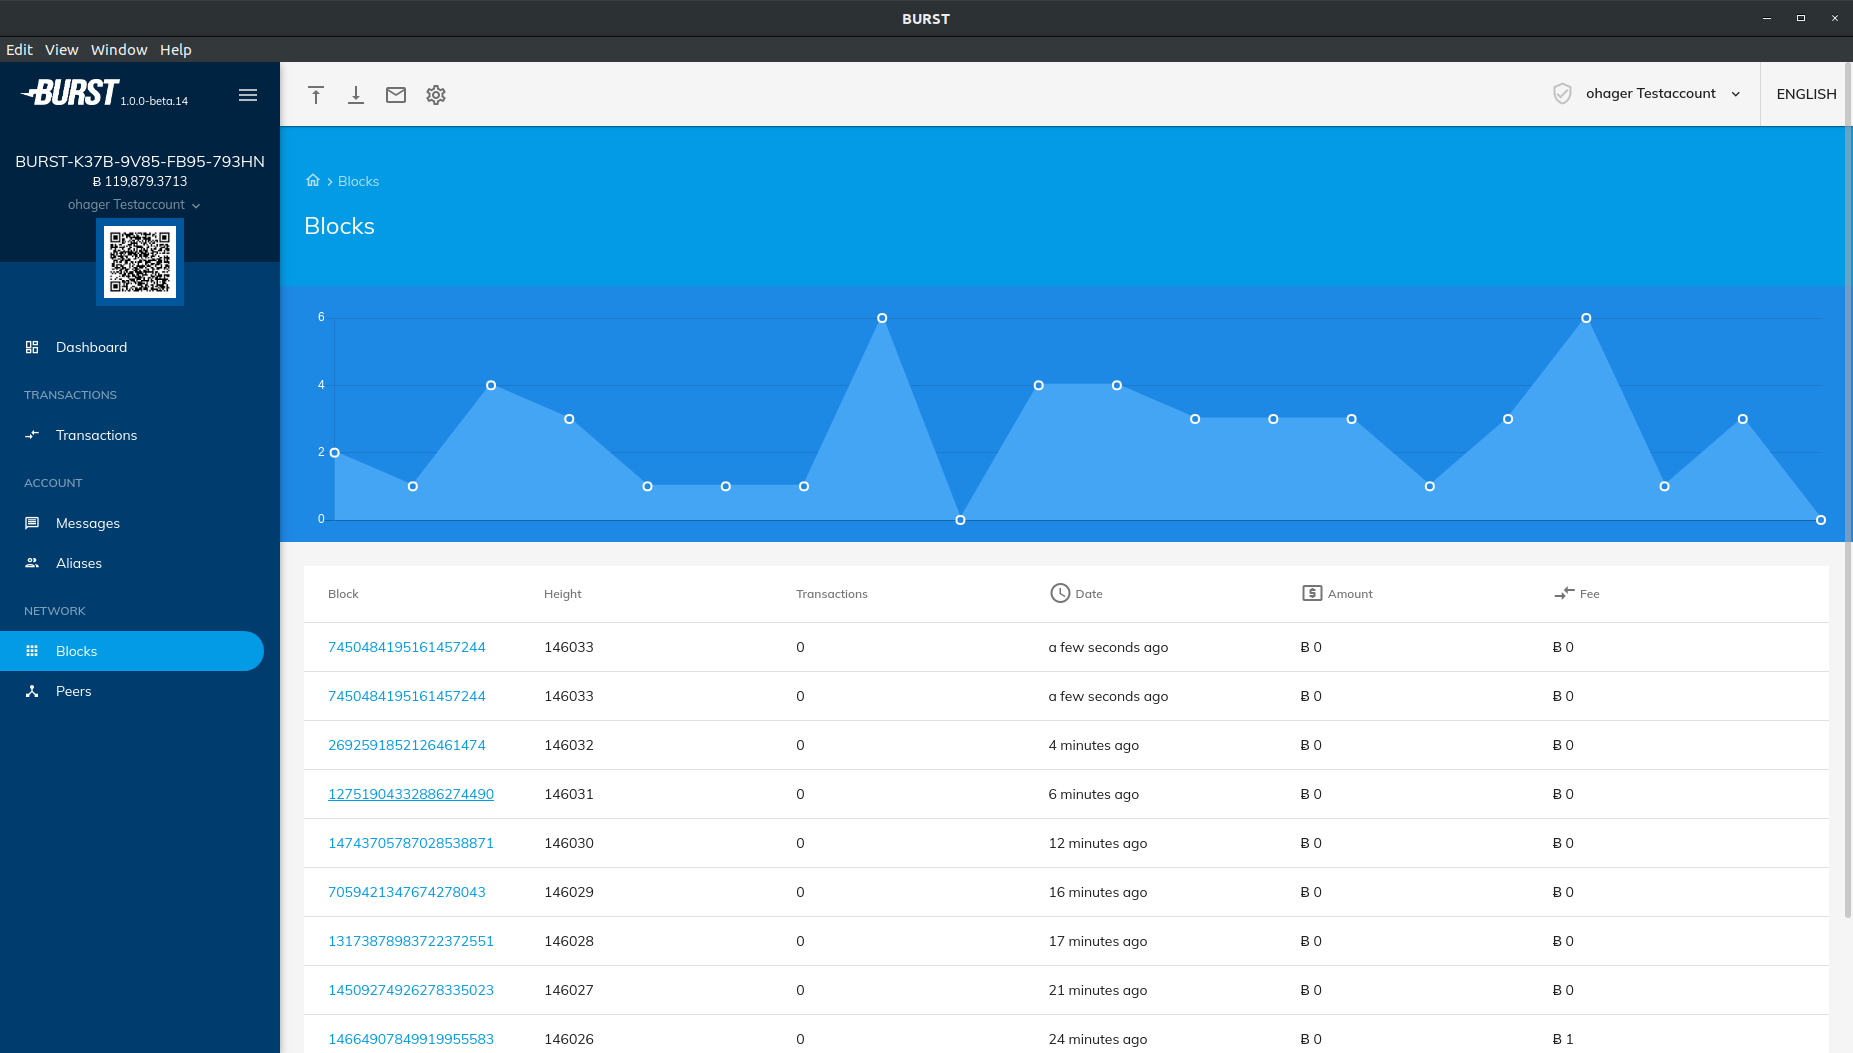Click the second chart peak point at 6
Screen dimensions: 1853x1053
point(1586,318)
